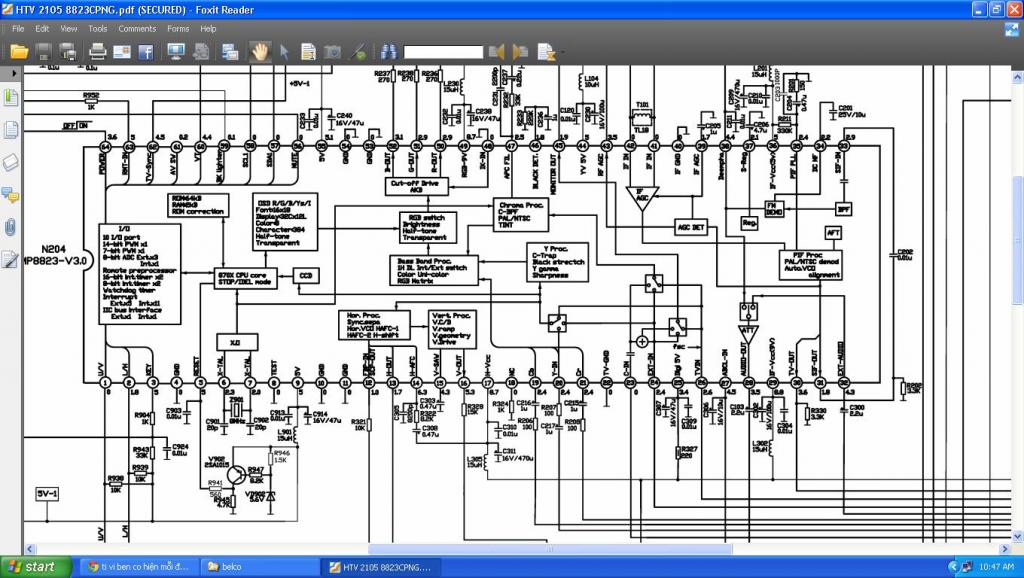Select the Snapshot camera tool
1024x578 pixels.
coord(332,52)
